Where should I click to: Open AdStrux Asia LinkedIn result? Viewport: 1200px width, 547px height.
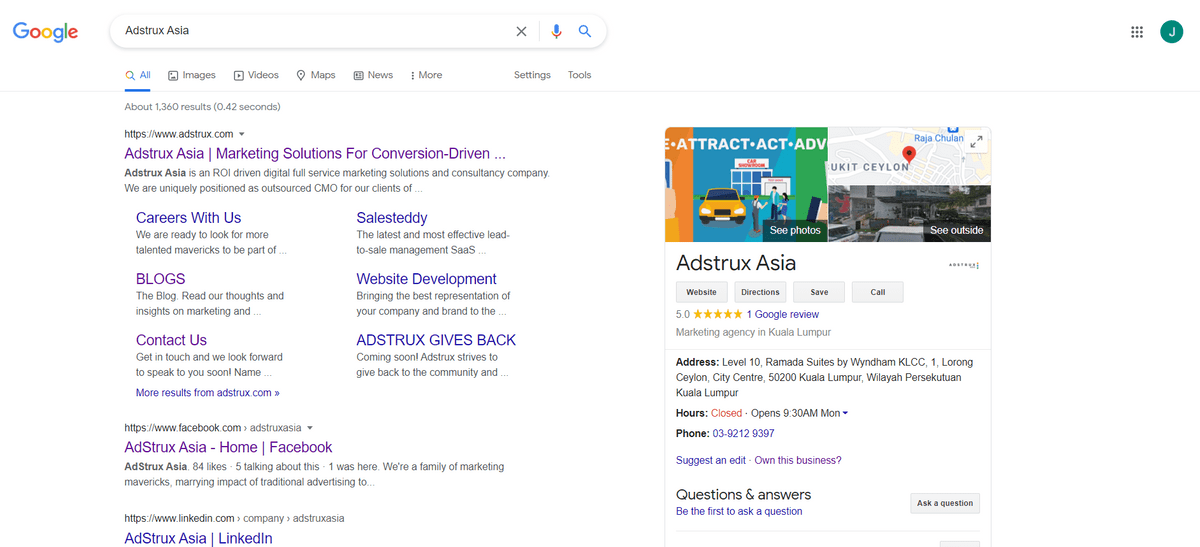(198, 539)
